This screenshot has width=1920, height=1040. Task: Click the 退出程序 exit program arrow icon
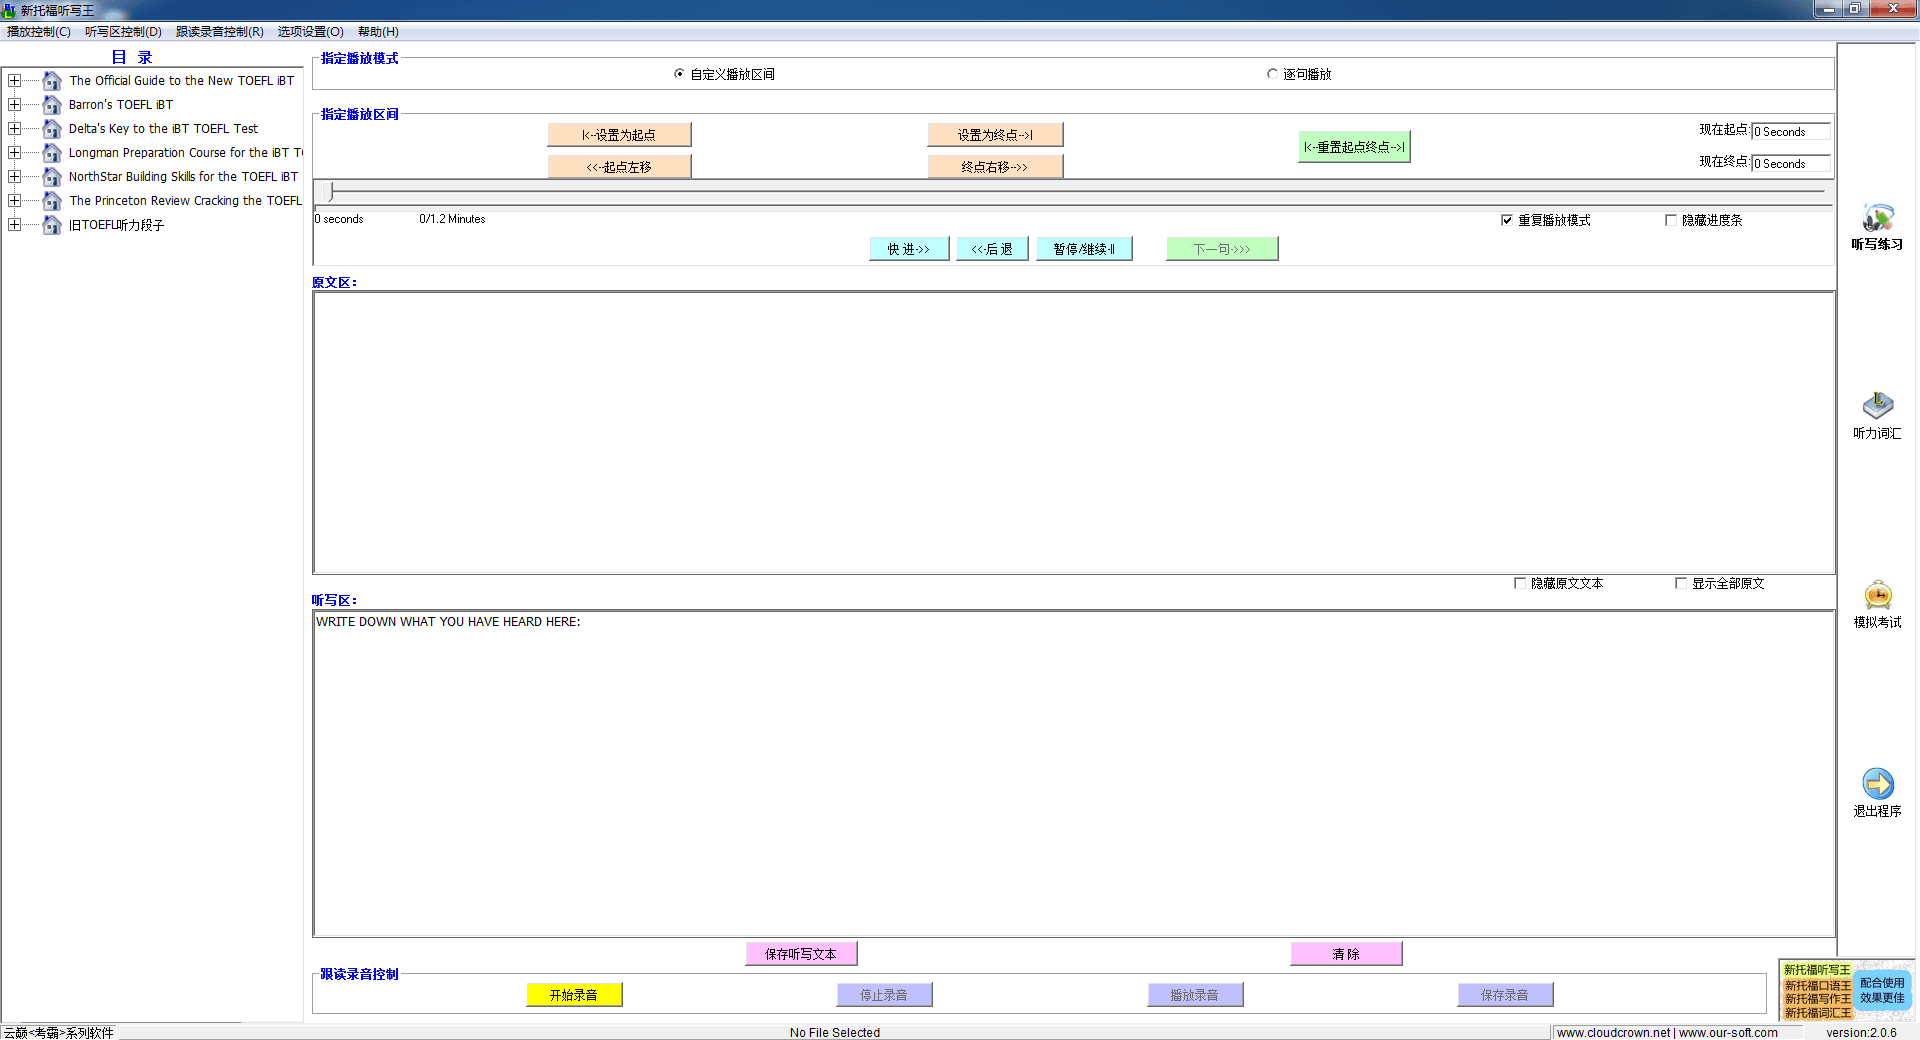[x=1877, y=784]
